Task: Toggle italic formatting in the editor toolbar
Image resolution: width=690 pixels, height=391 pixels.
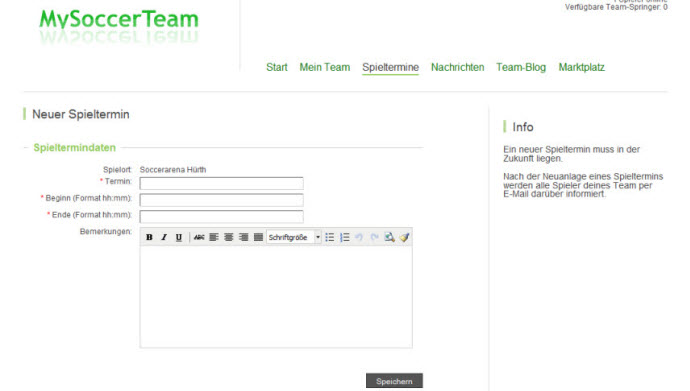Action: [164, 237]
